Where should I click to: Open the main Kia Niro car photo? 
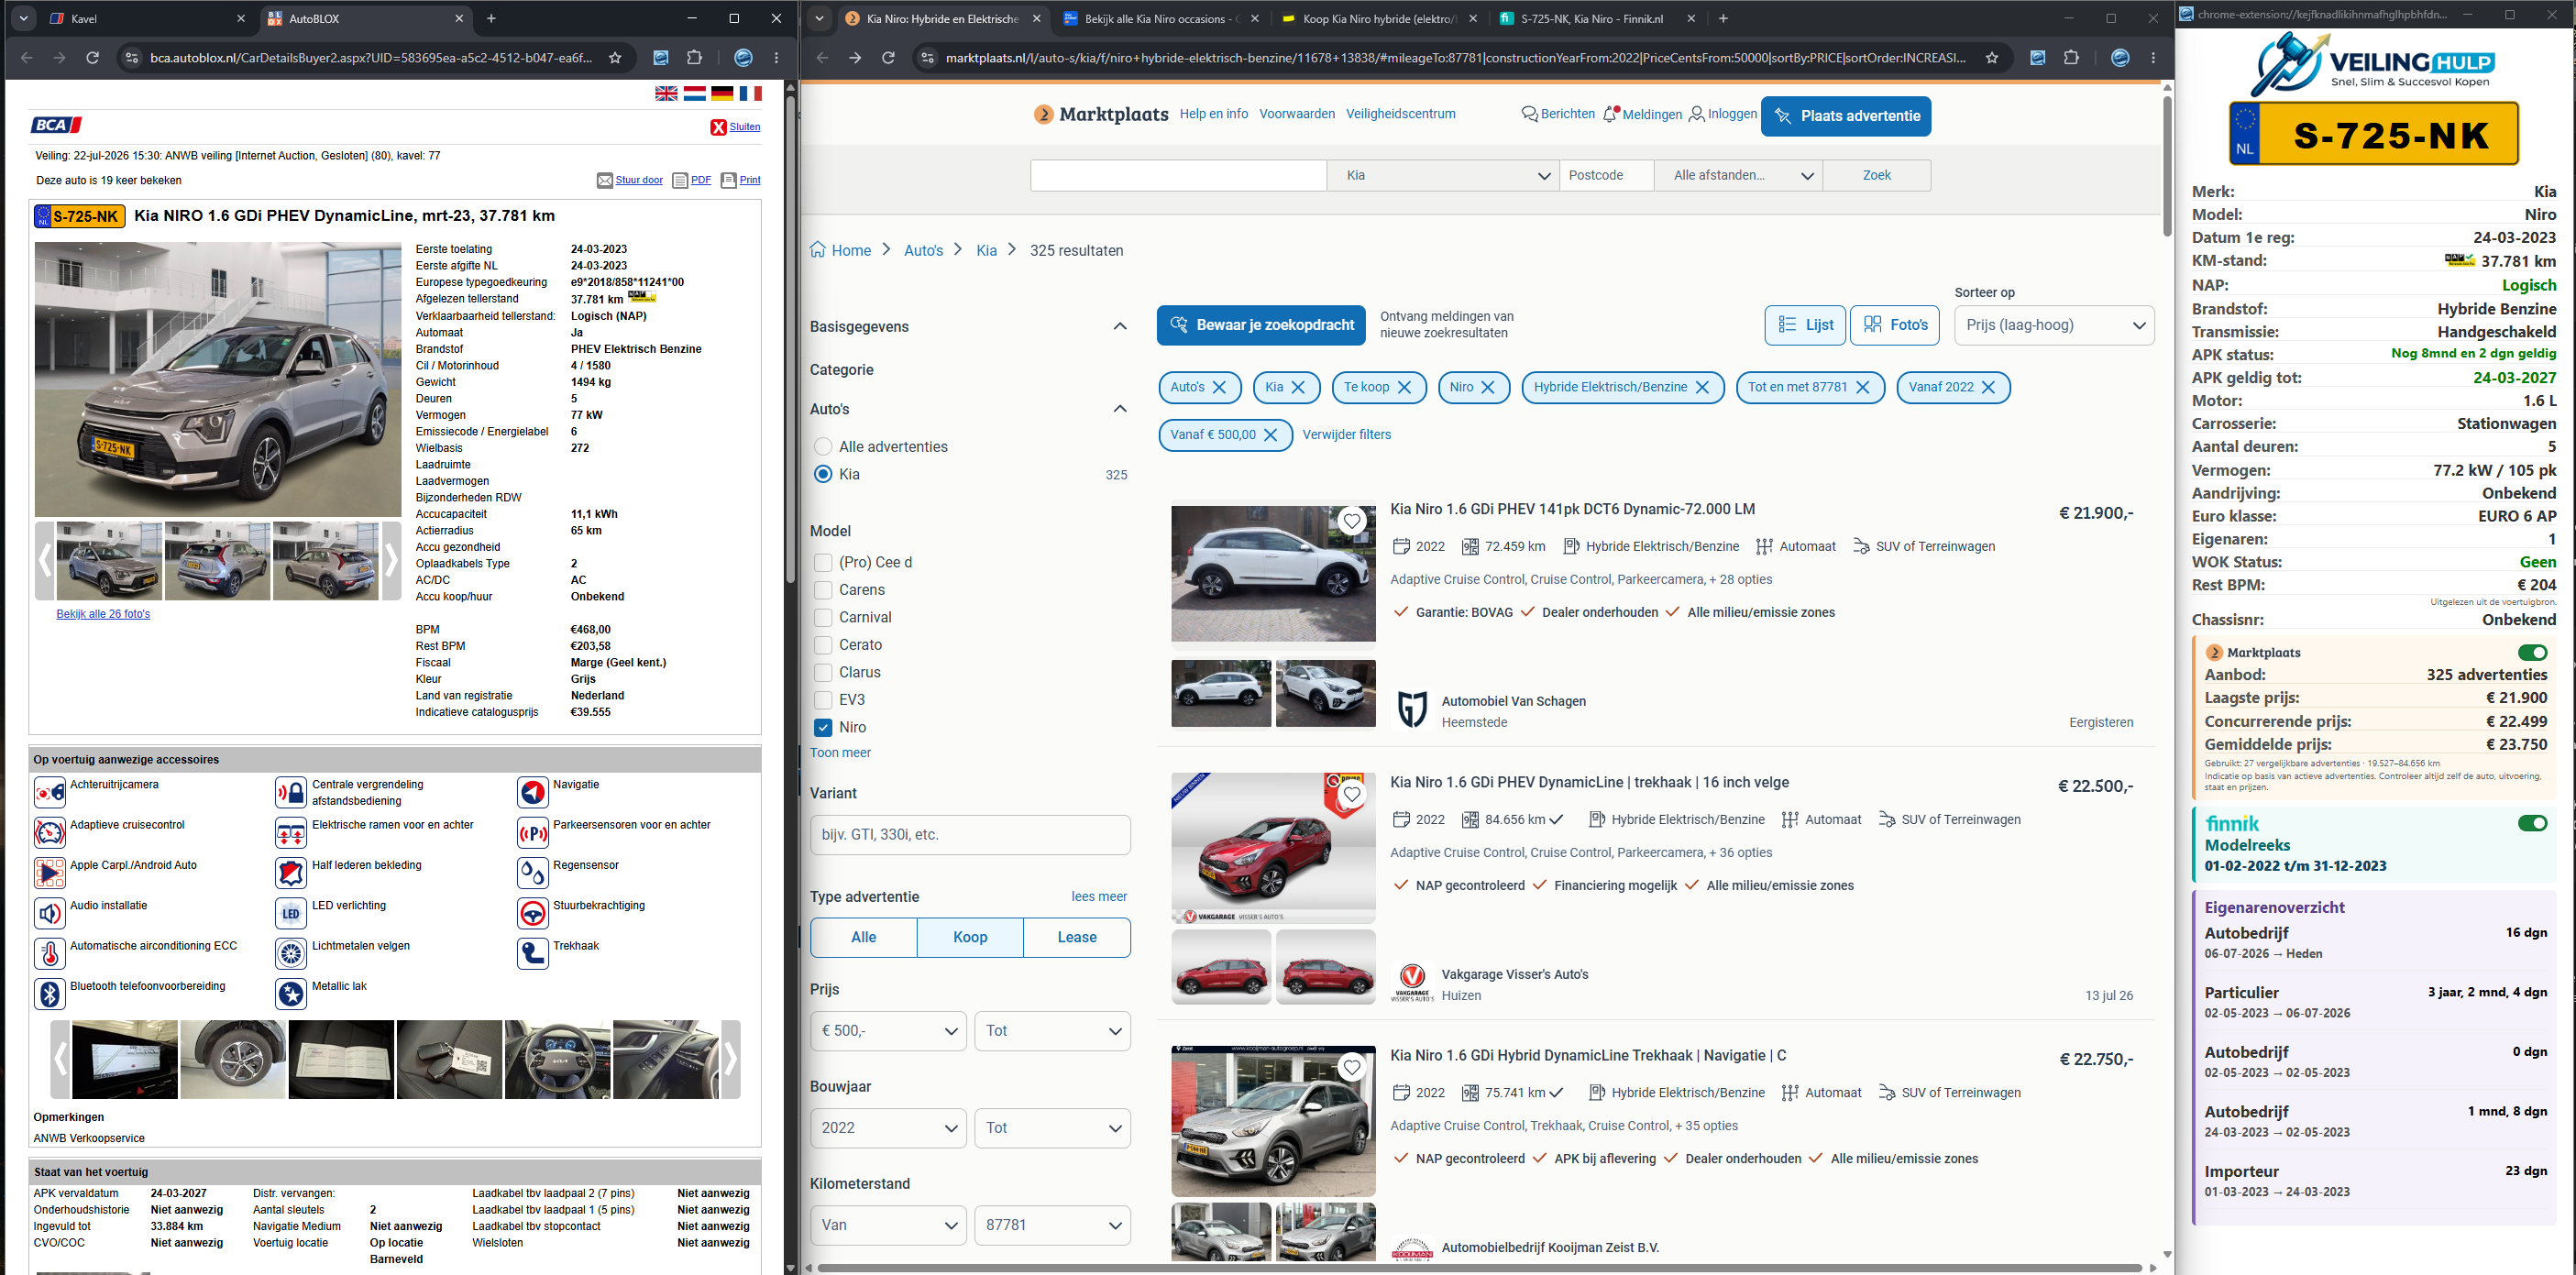tap(218, 379)
